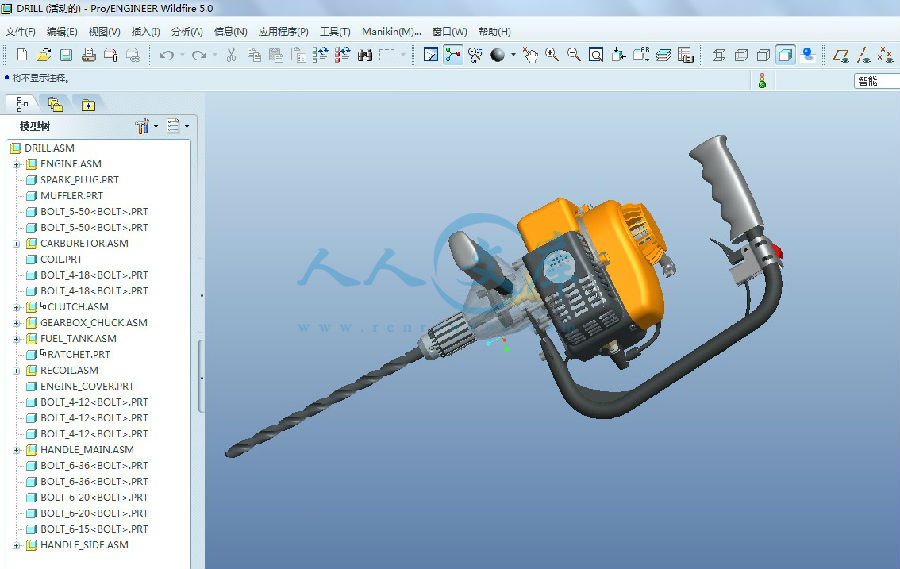Switch to the Folder Browser tab
The image size is (900, 569).
[55, 104]
